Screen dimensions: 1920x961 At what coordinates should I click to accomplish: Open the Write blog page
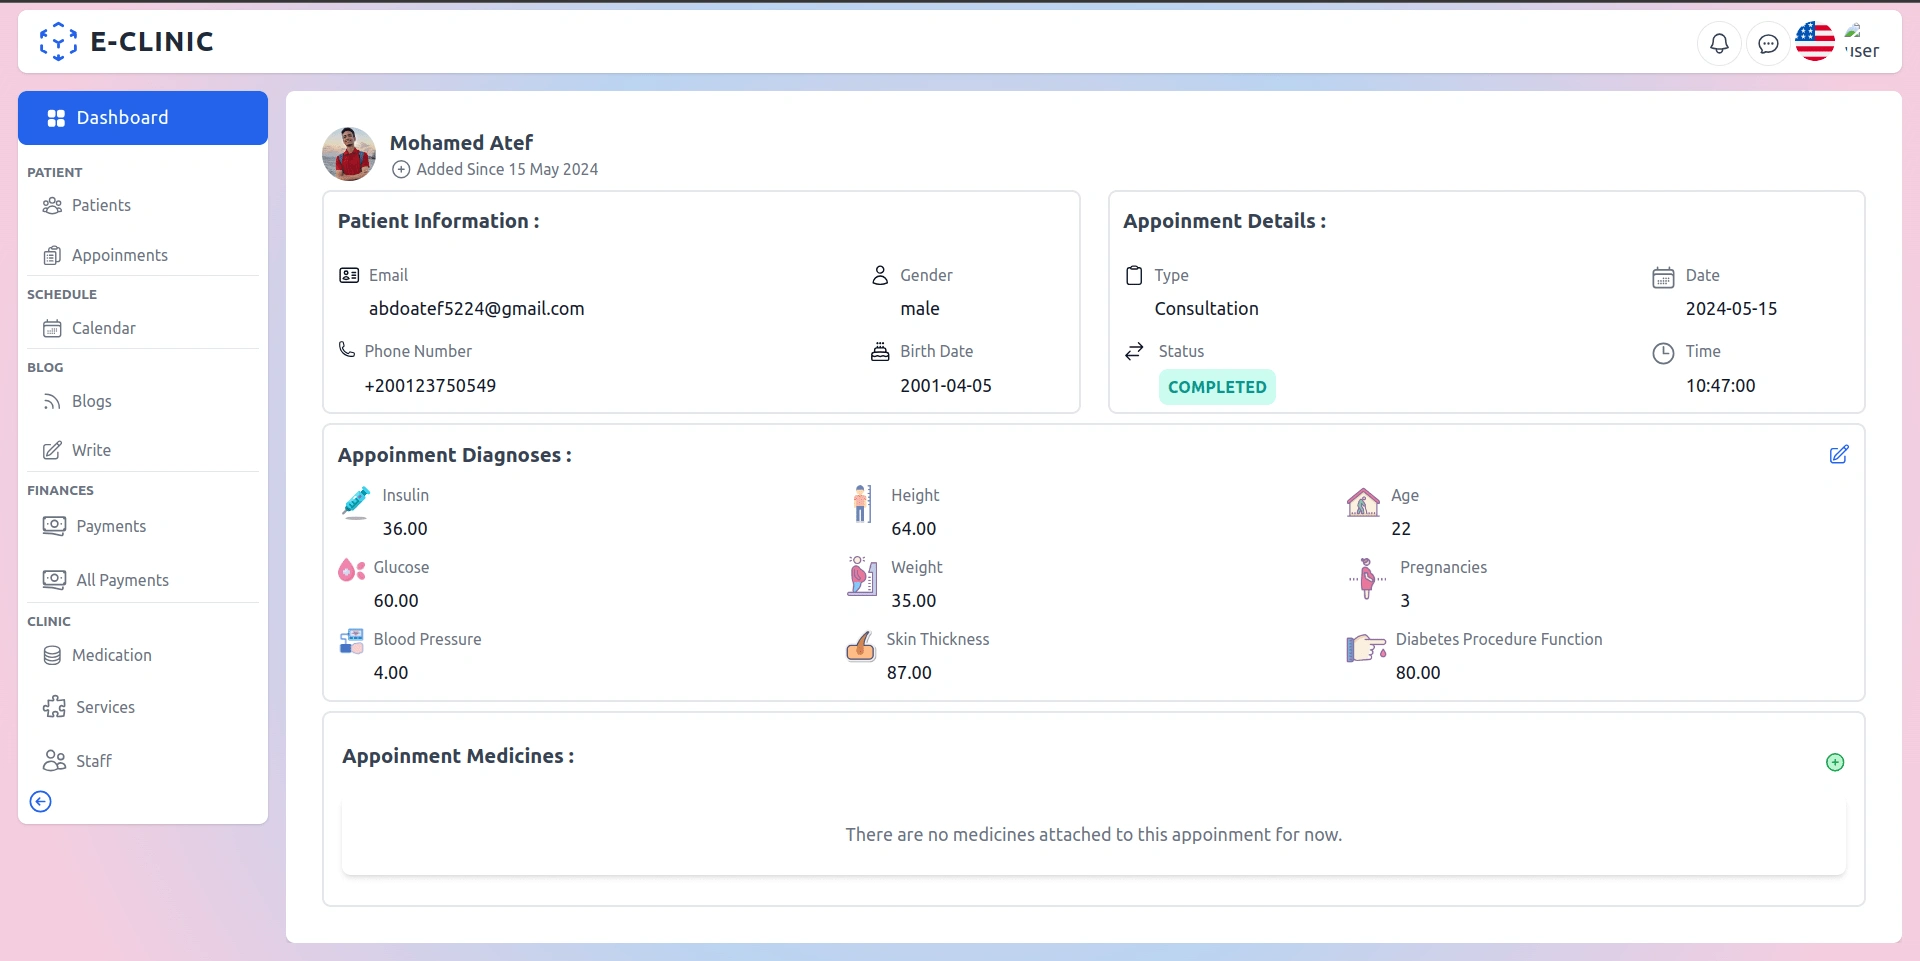(x=91, y=450)
